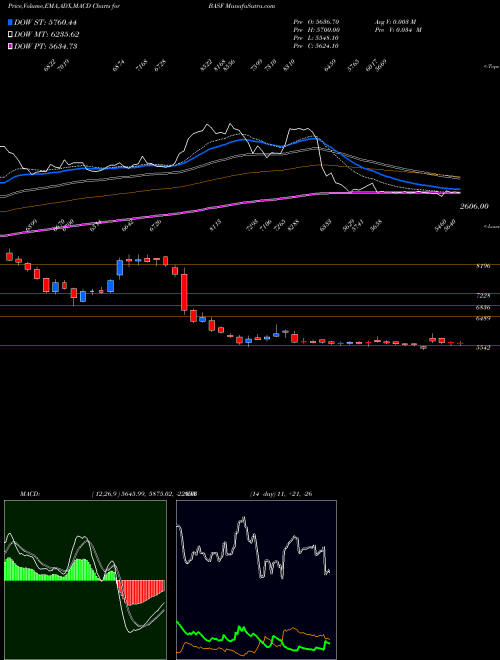Screen dimensions: 500x660
Task: Click the 8522 top value label
Action: (206, 66)
